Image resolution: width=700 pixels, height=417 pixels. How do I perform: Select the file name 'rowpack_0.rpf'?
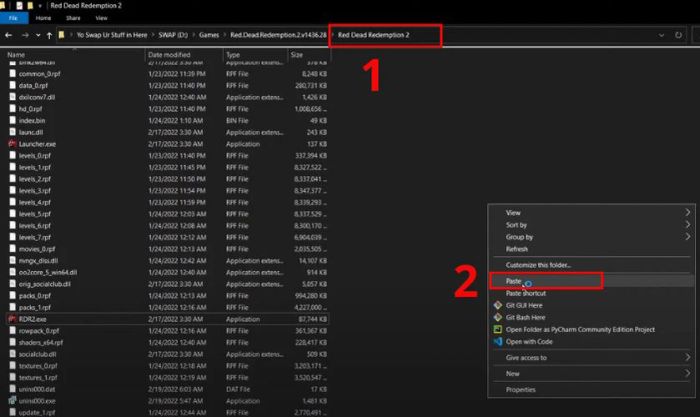point(39,331)
